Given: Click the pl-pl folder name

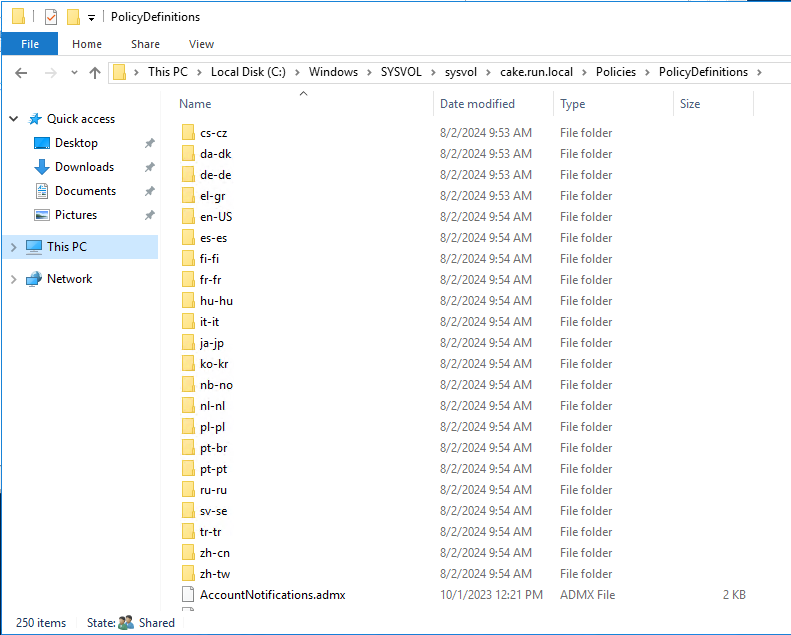Looking at the screenshot, I should click(212, 427).
